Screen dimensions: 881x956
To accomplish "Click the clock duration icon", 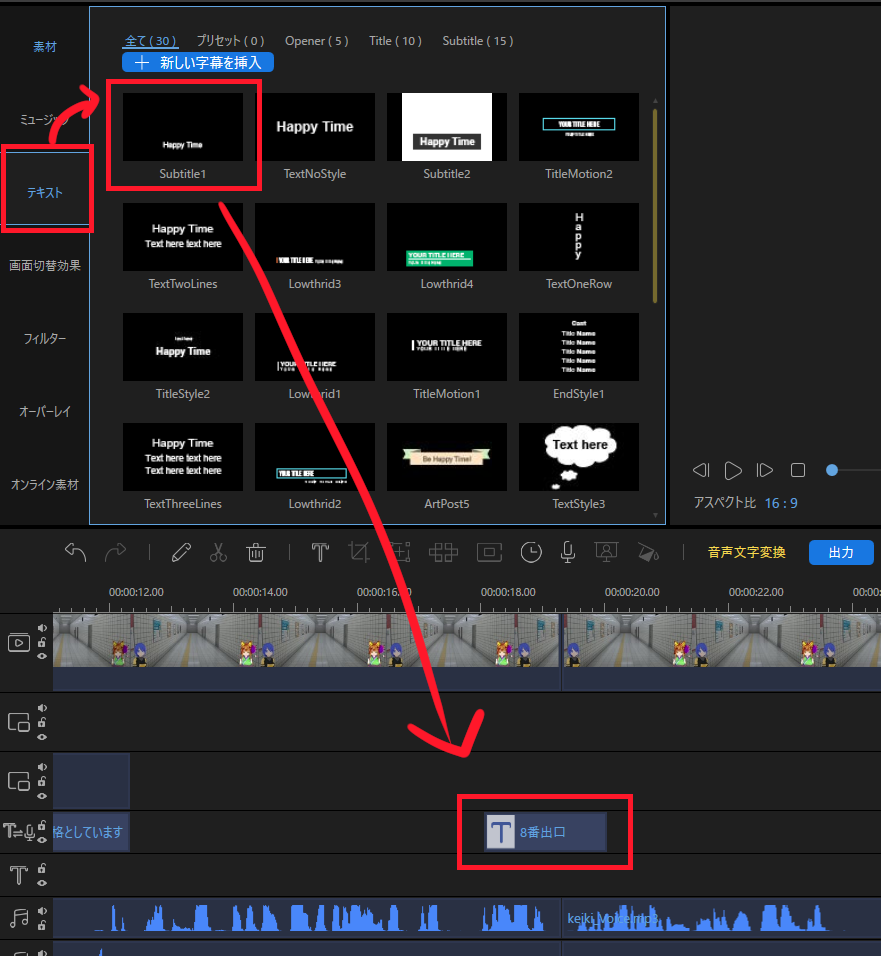I will (x=531, y=552).
